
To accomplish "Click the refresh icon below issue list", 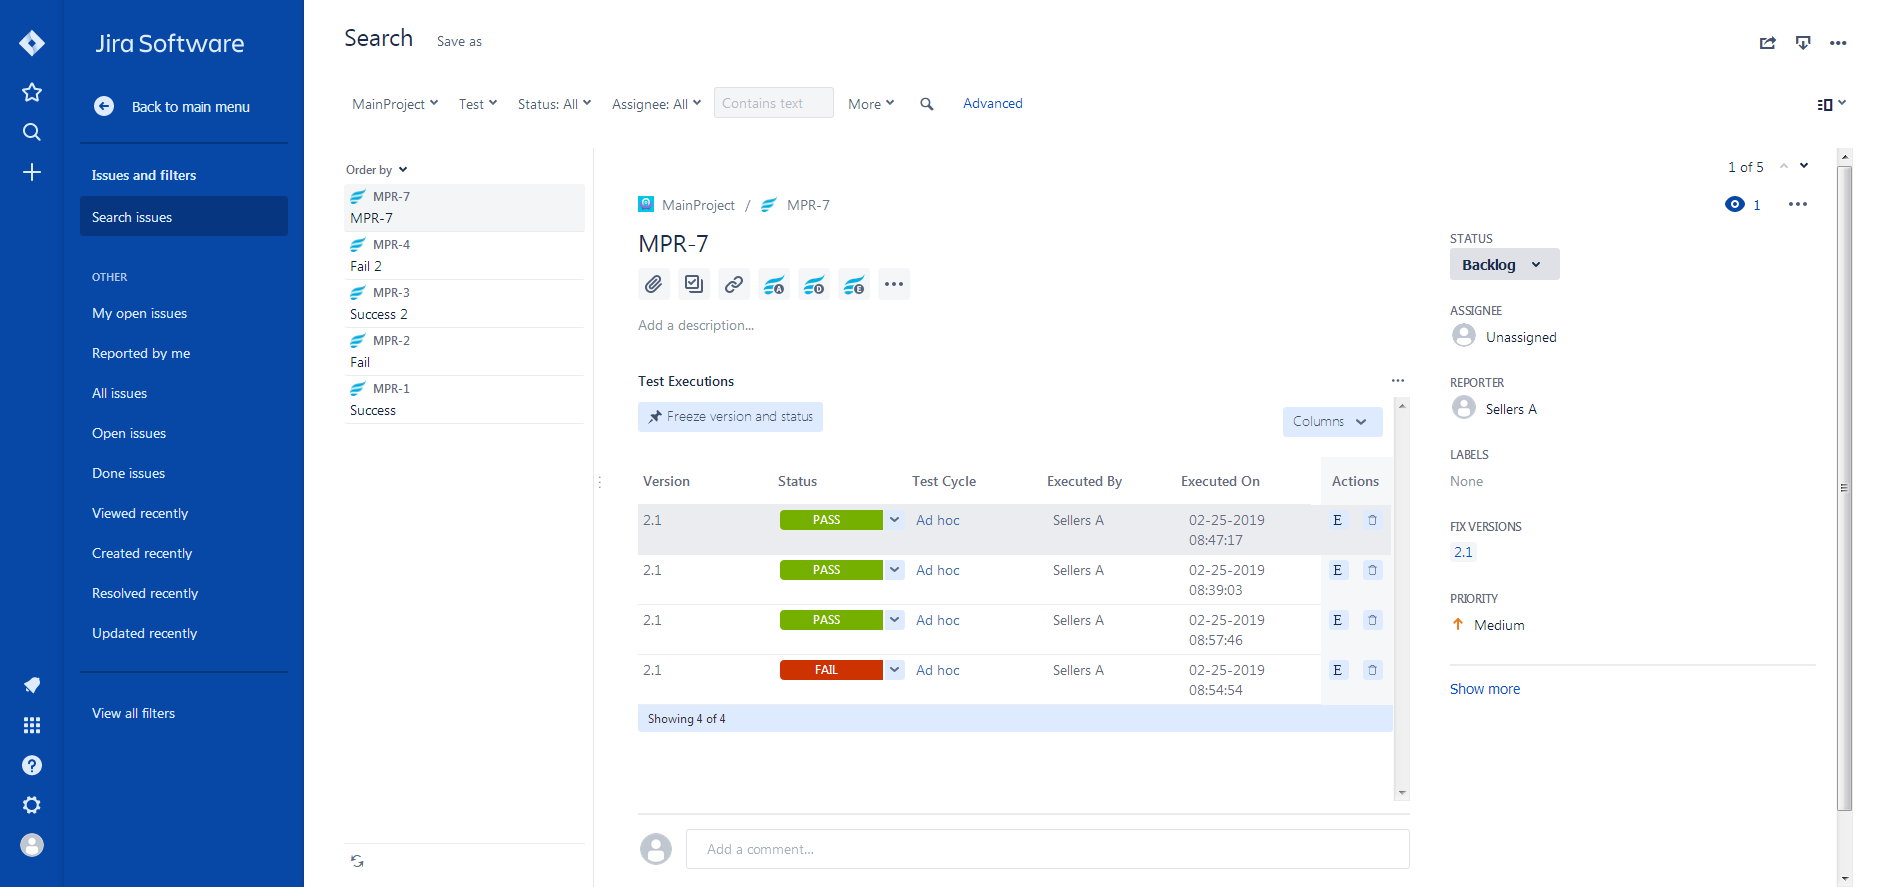I will pyautogui.click(x=357, y=861).
